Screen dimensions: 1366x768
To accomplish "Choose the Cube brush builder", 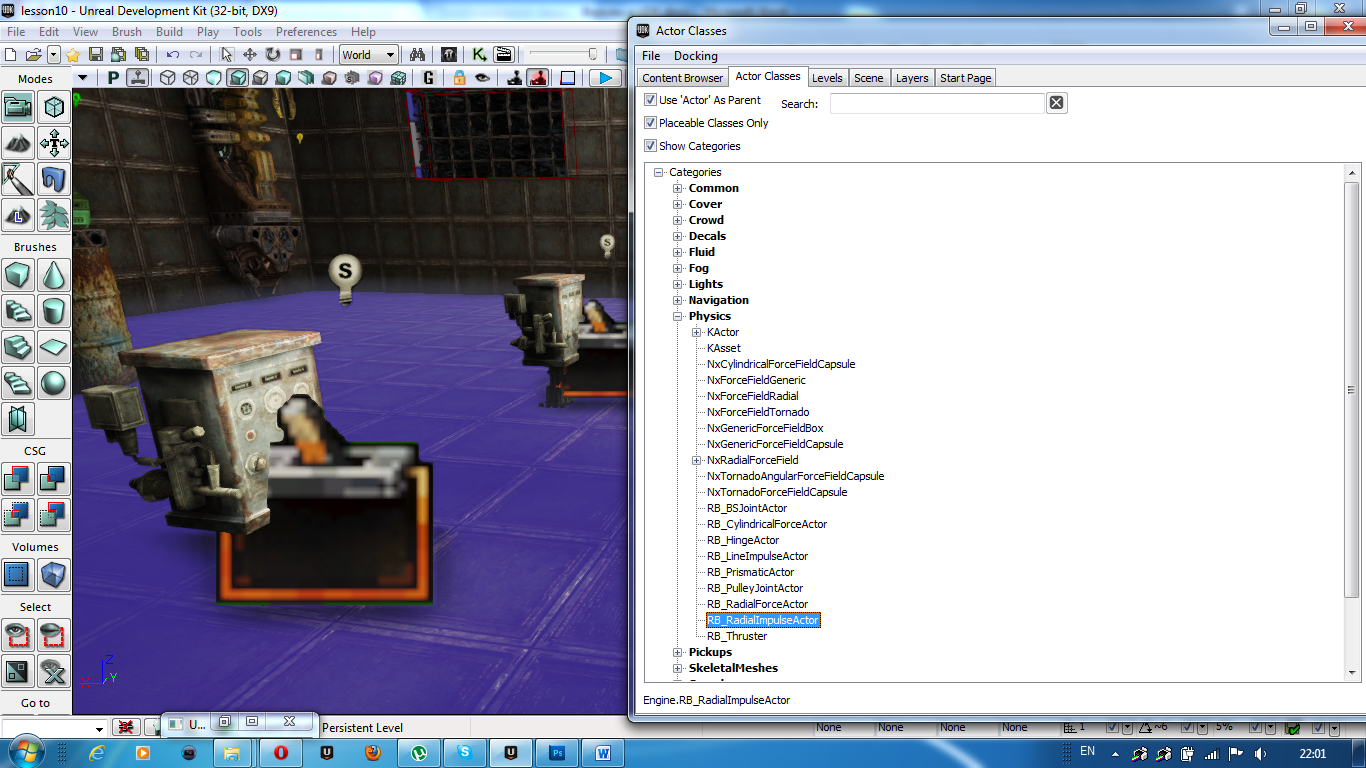I will (x=18, y=275).
